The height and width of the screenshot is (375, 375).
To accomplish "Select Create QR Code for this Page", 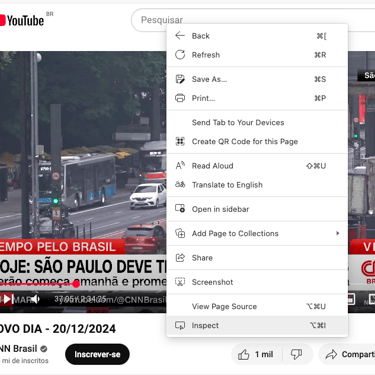I will tap(257, 141).
